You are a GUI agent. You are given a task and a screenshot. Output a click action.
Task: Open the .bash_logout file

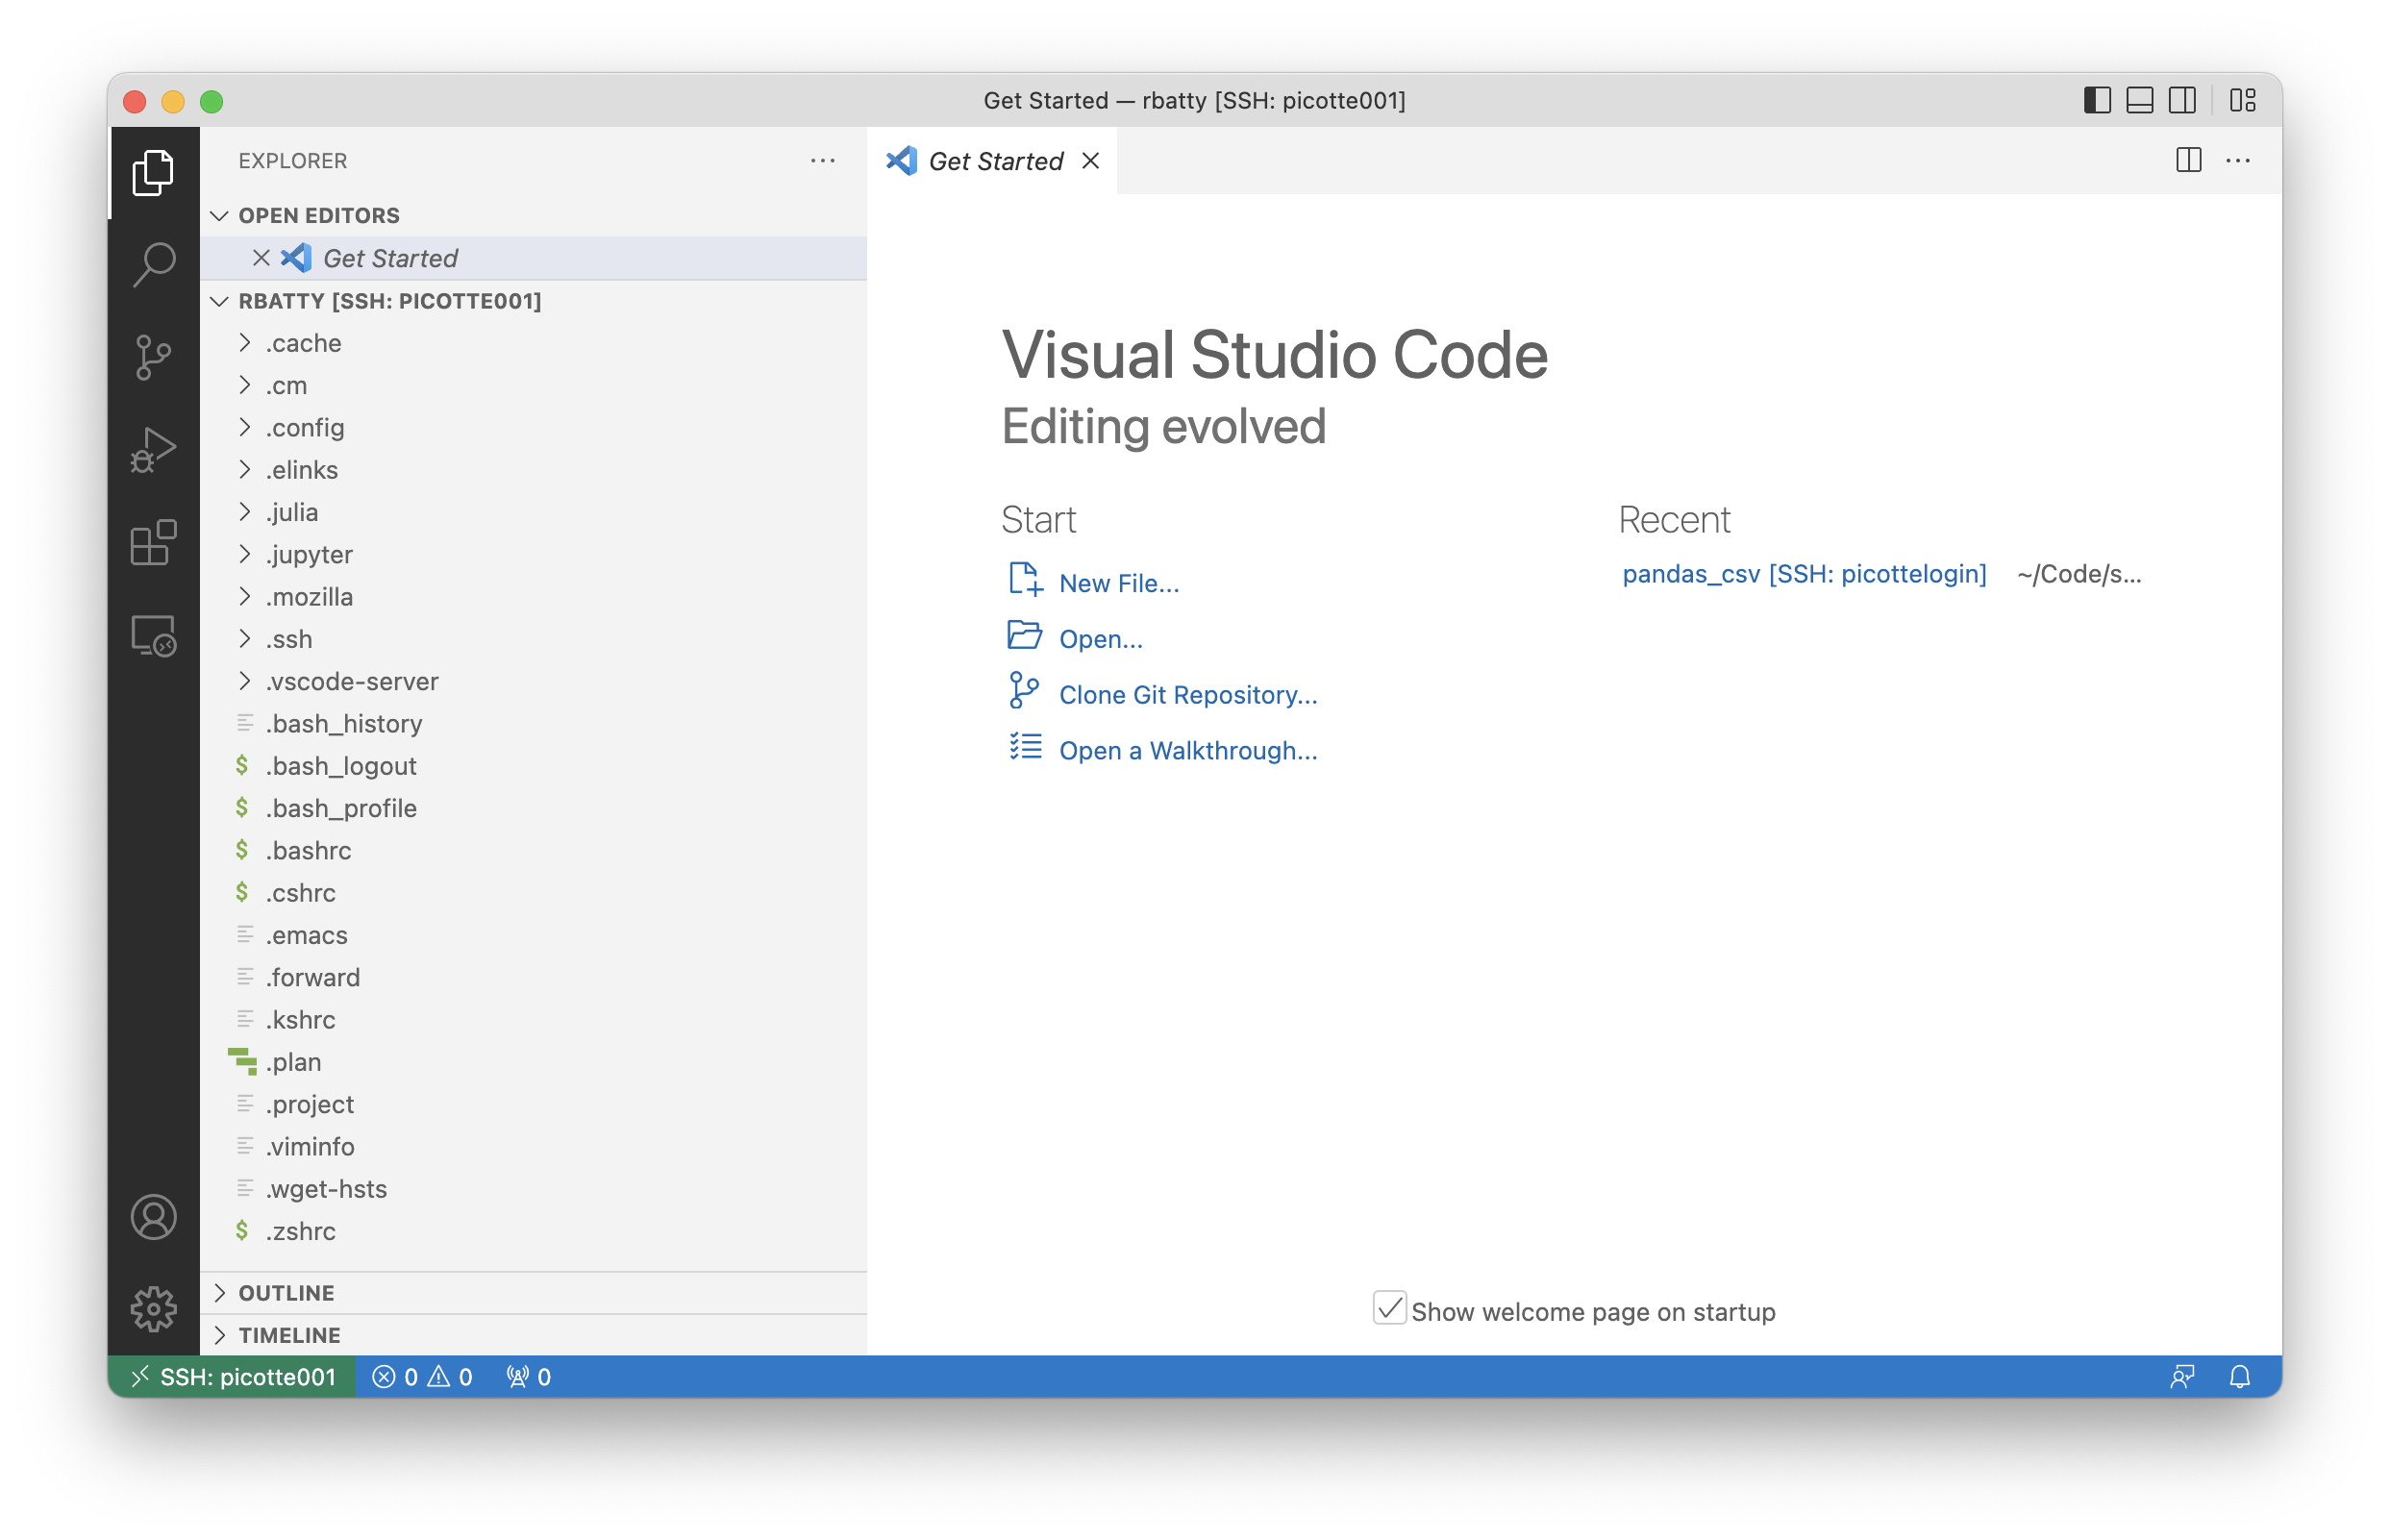point(533,766)
